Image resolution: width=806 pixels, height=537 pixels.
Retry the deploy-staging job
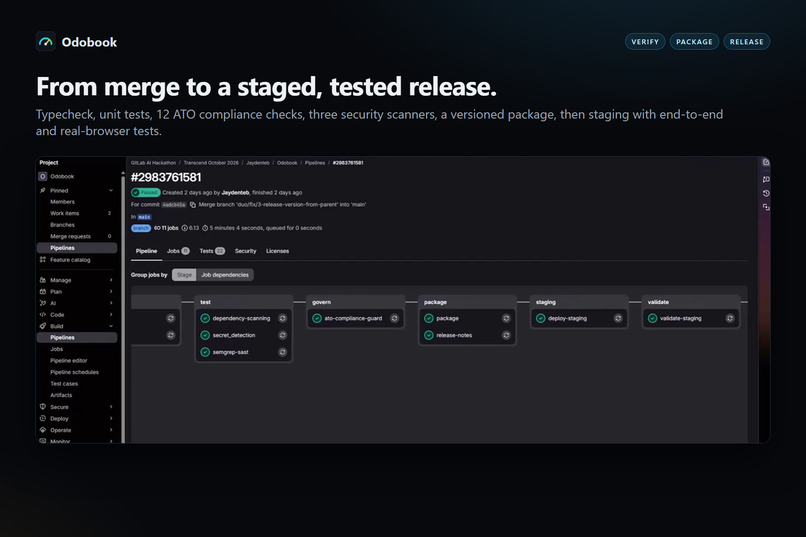[618, 318]
